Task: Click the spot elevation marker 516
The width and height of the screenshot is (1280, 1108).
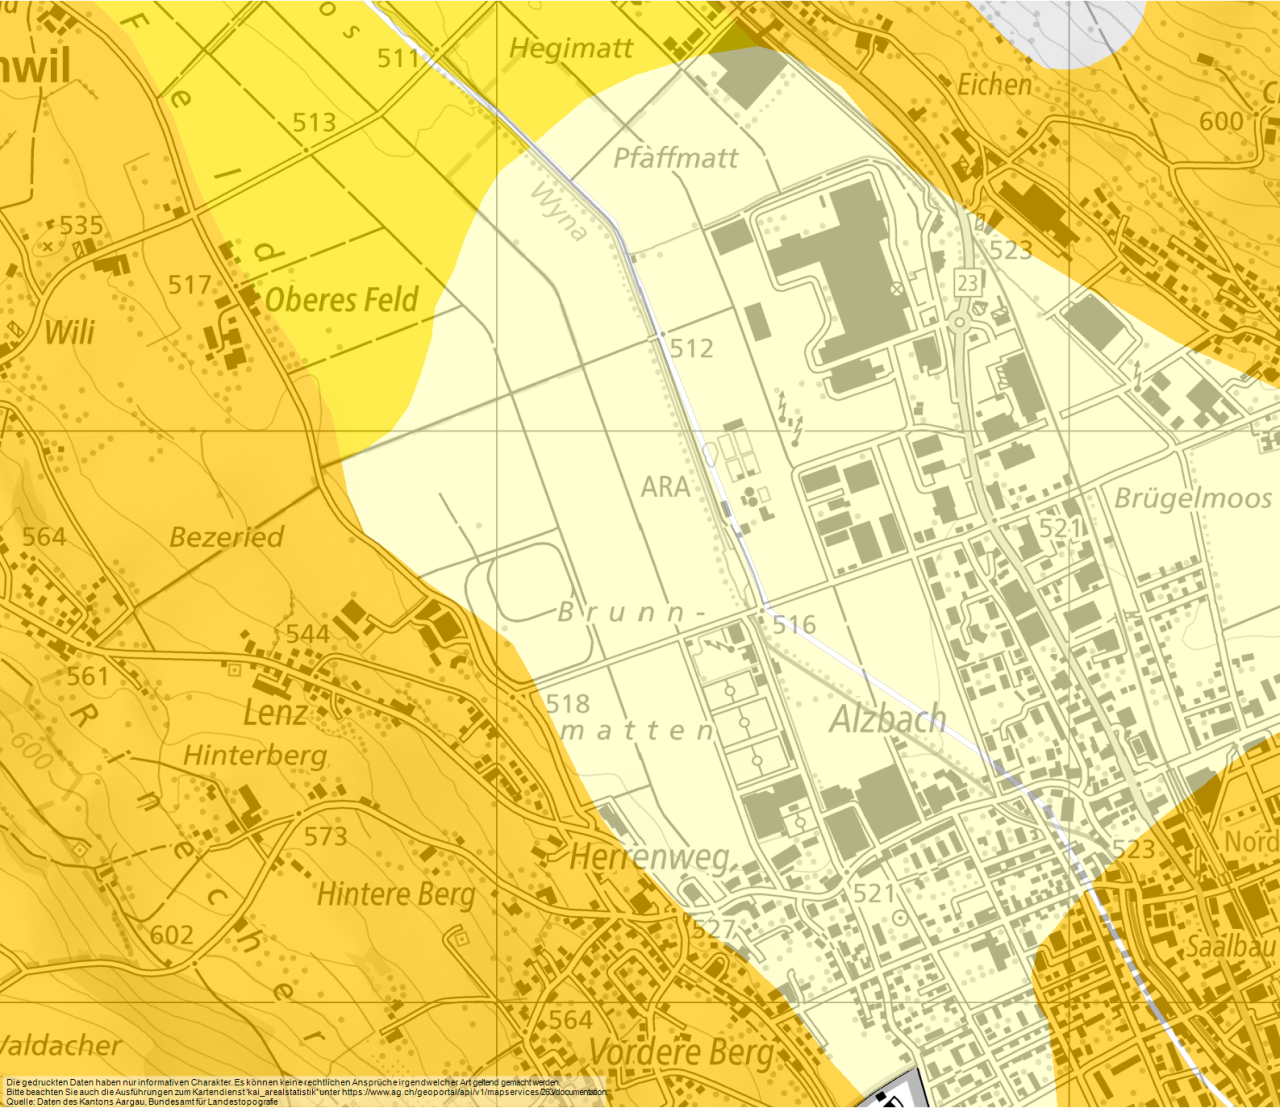Action: point(795,625)
